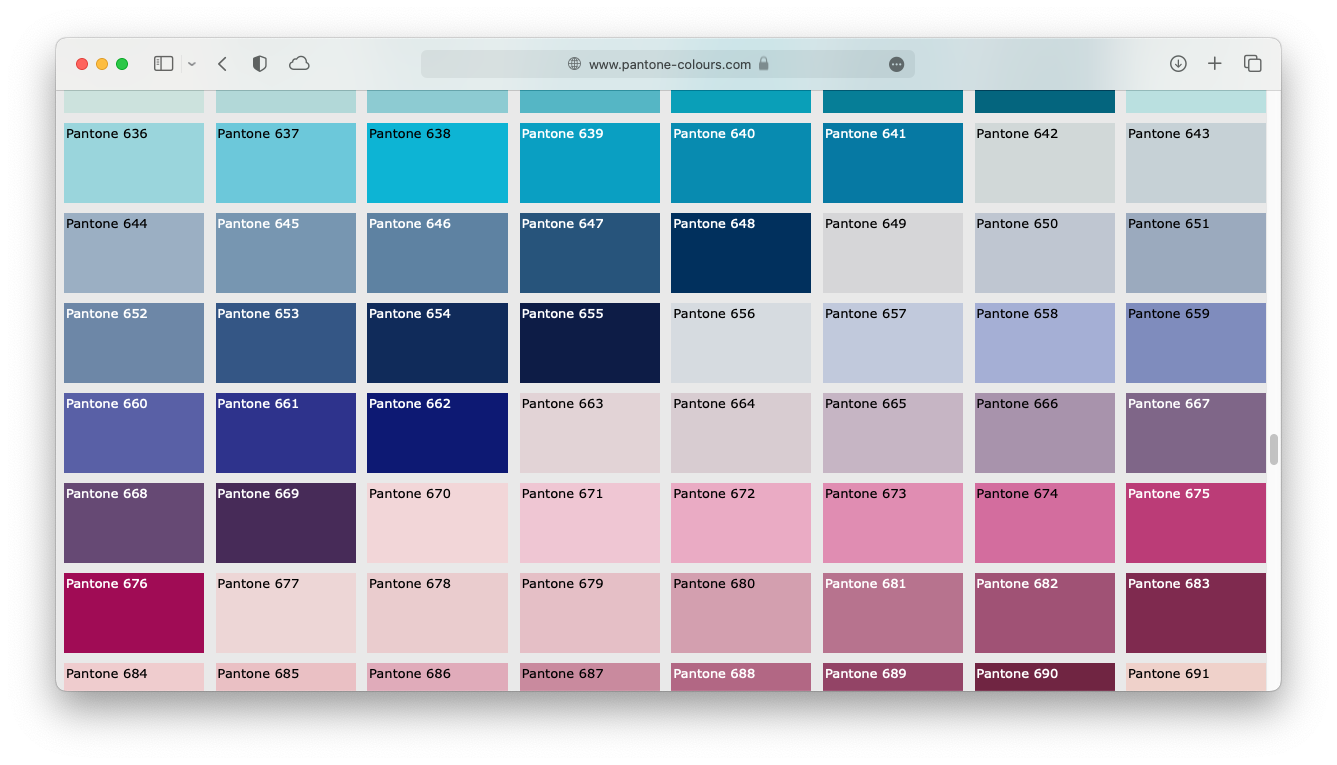The height and width of the screenshot is (765, 1337).
Task: Pick the Pantone 683 swatch
Action: (1196, 613)
